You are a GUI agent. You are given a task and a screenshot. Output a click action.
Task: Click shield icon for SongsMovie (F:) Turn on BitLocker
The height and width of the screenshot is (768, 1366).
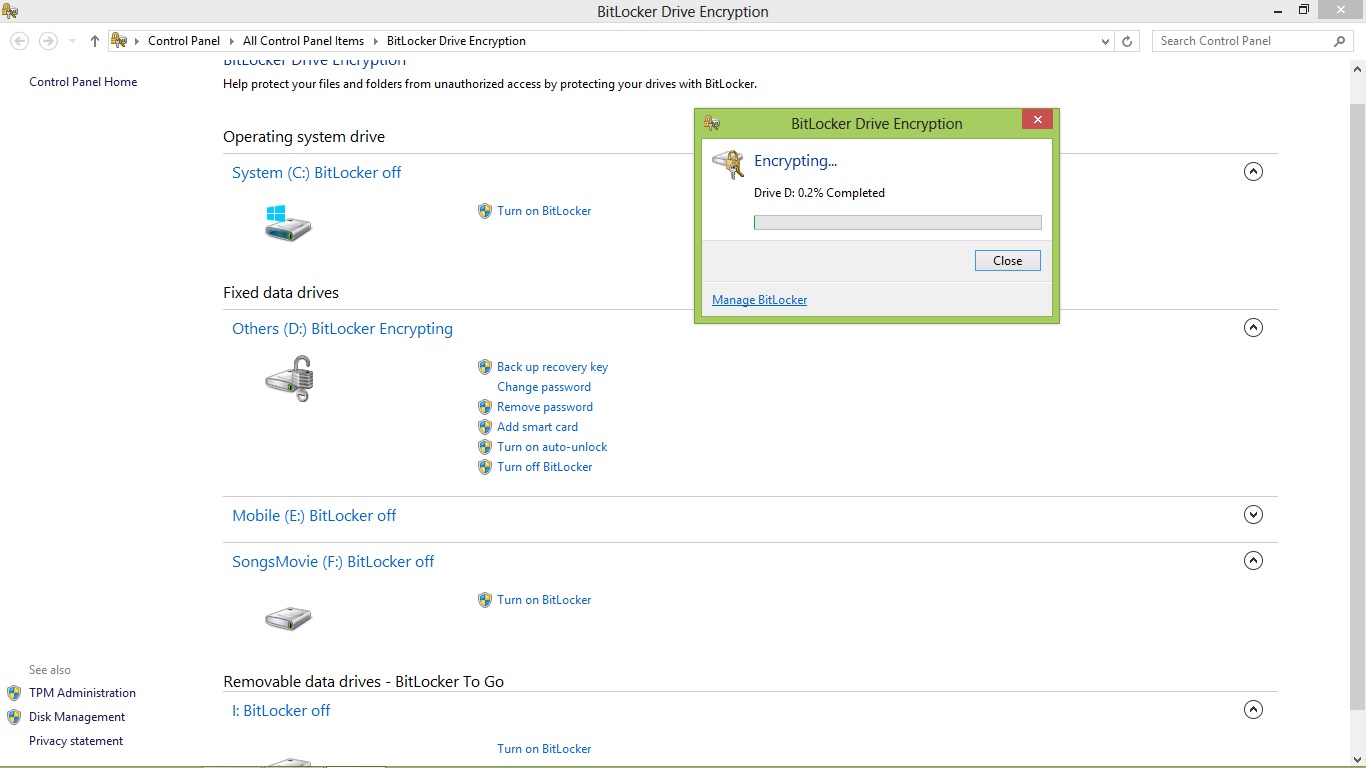coord(485,600)
